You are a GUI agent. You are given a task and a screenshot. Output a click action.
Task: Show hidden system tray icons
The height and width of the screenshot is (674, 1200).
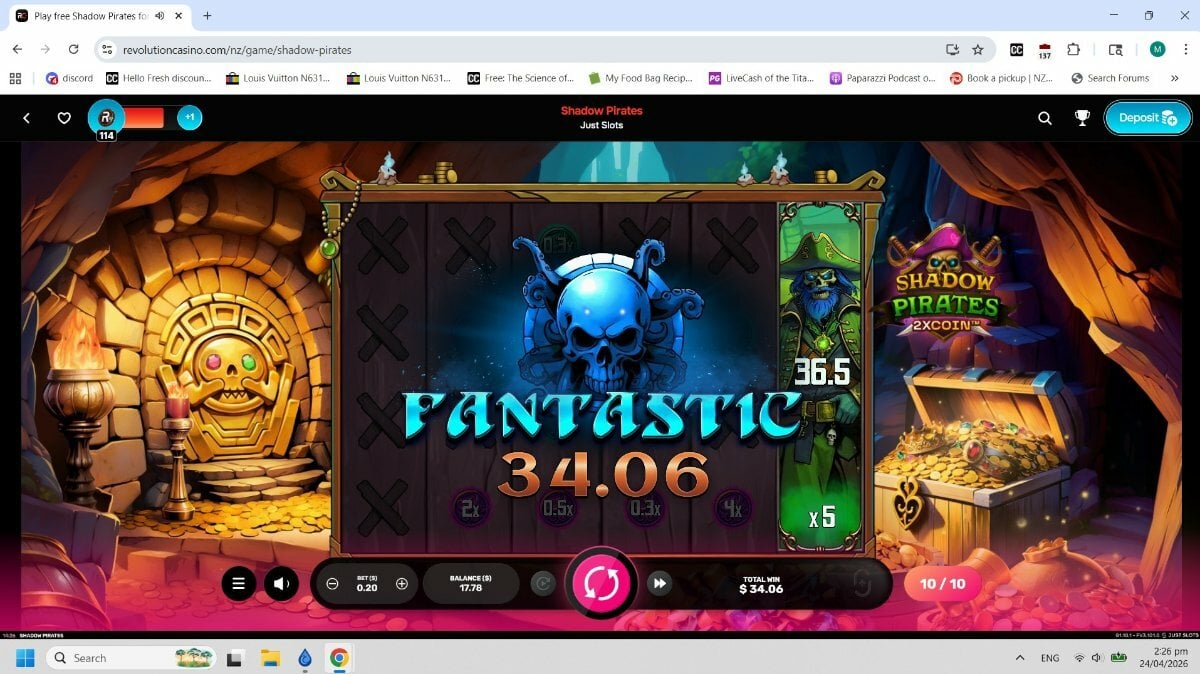coord(1020,658)
